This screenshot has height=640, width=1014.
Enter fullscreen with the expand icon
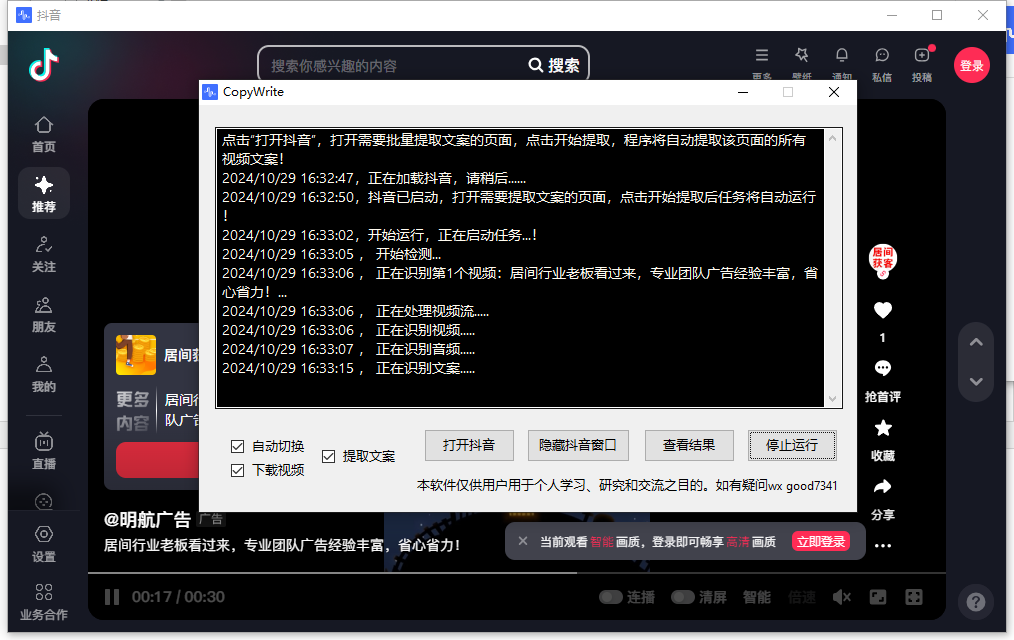click(914, 597)
